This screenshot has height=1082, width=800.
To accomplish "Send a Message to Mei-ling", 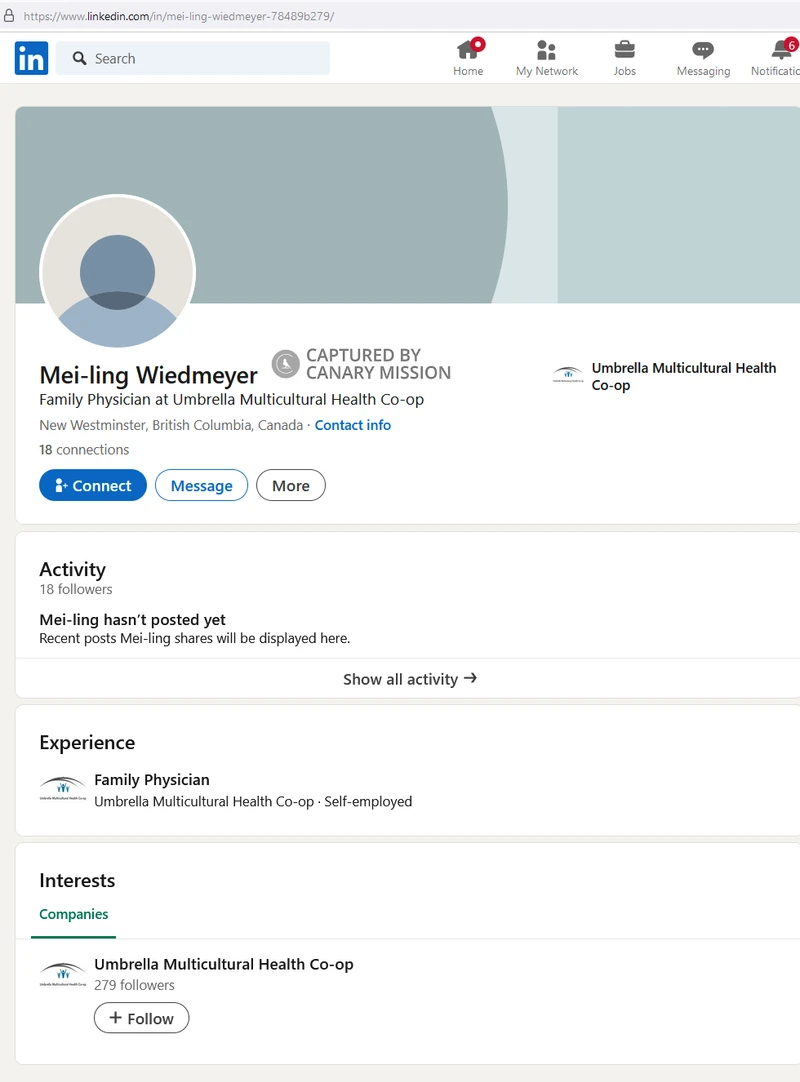I will pos(202,485).
